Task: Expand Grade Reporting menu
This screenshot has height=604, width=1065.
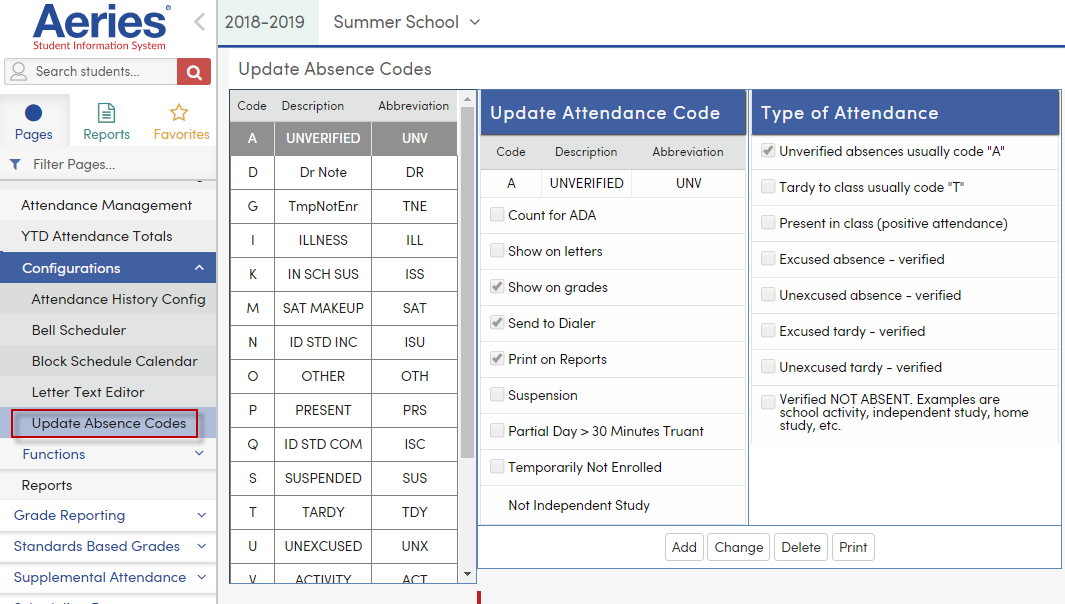Action: tap(108, 515)
